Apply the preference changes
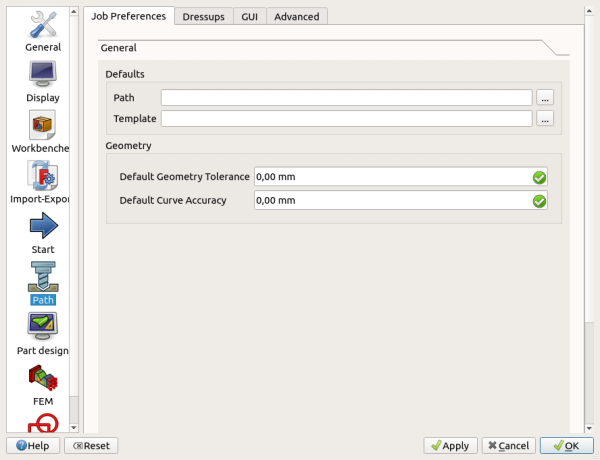Viewport: 600px width, 460px height. tap(450, 445)
